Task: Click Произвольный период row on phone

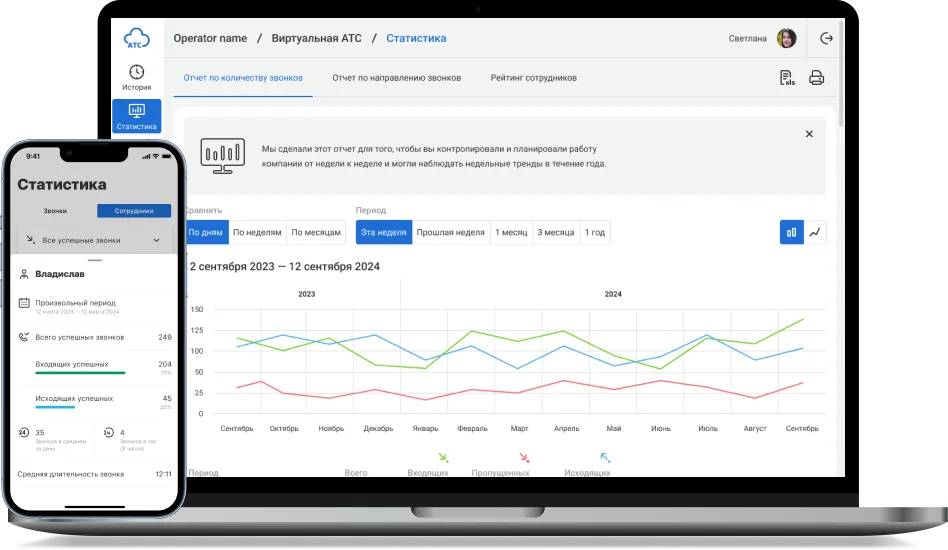Action: [x=94, y=306]
